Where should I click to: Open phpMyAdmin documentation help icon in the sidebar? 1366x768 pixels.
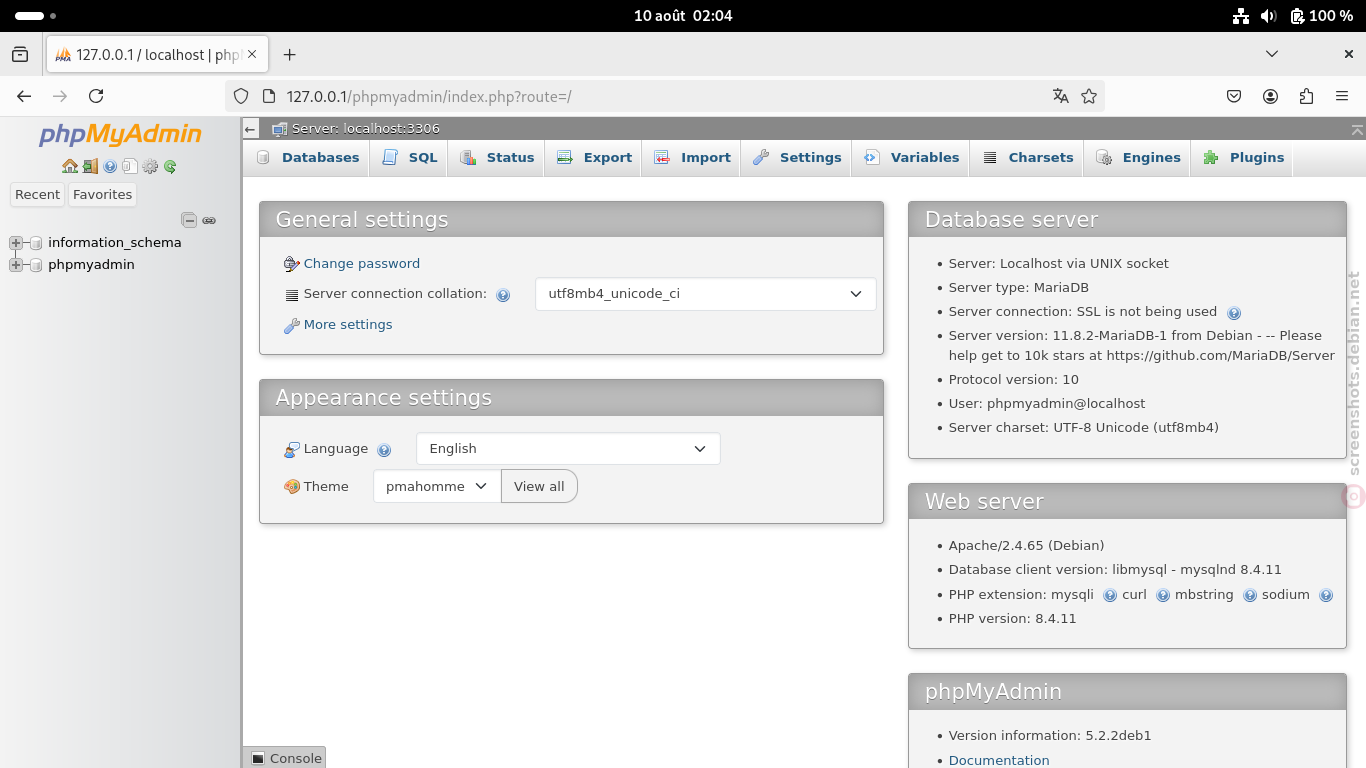[x=110, y=167]
